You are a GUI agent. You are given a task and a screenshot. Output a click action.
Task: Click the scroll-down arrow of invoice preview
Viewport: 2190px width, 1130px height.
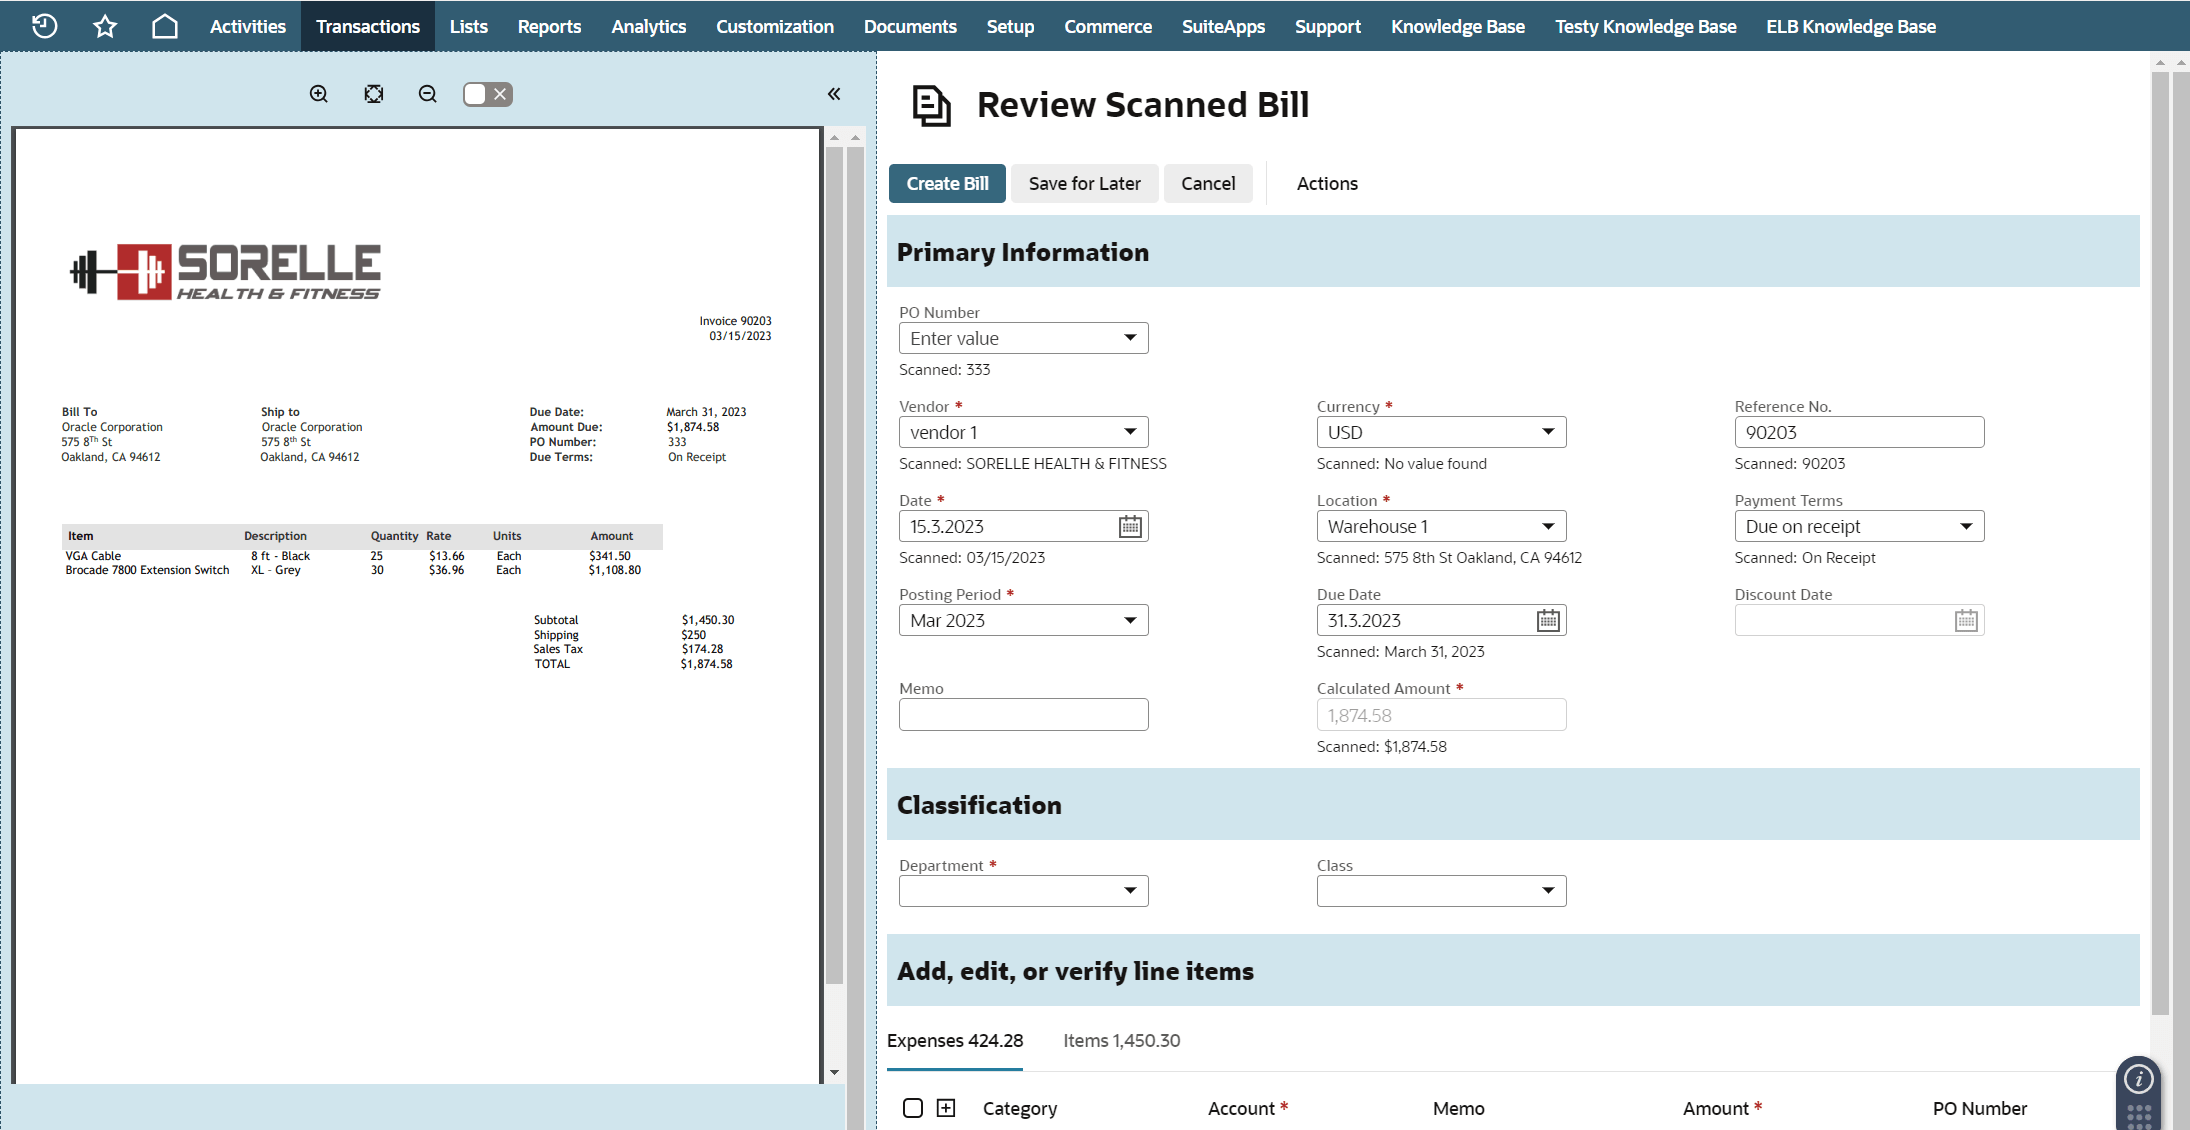[x=834, y=1073]
